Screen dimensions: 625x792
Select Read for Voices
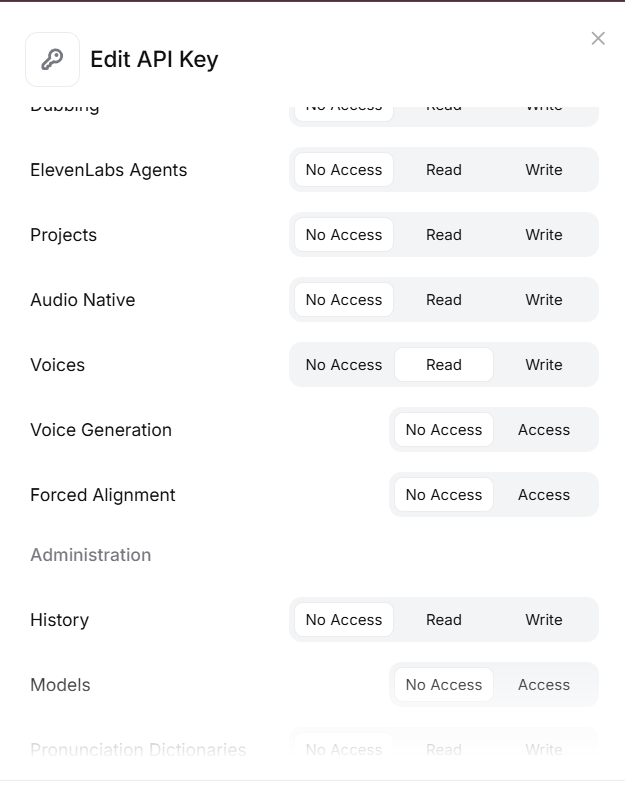pos(444,365)
